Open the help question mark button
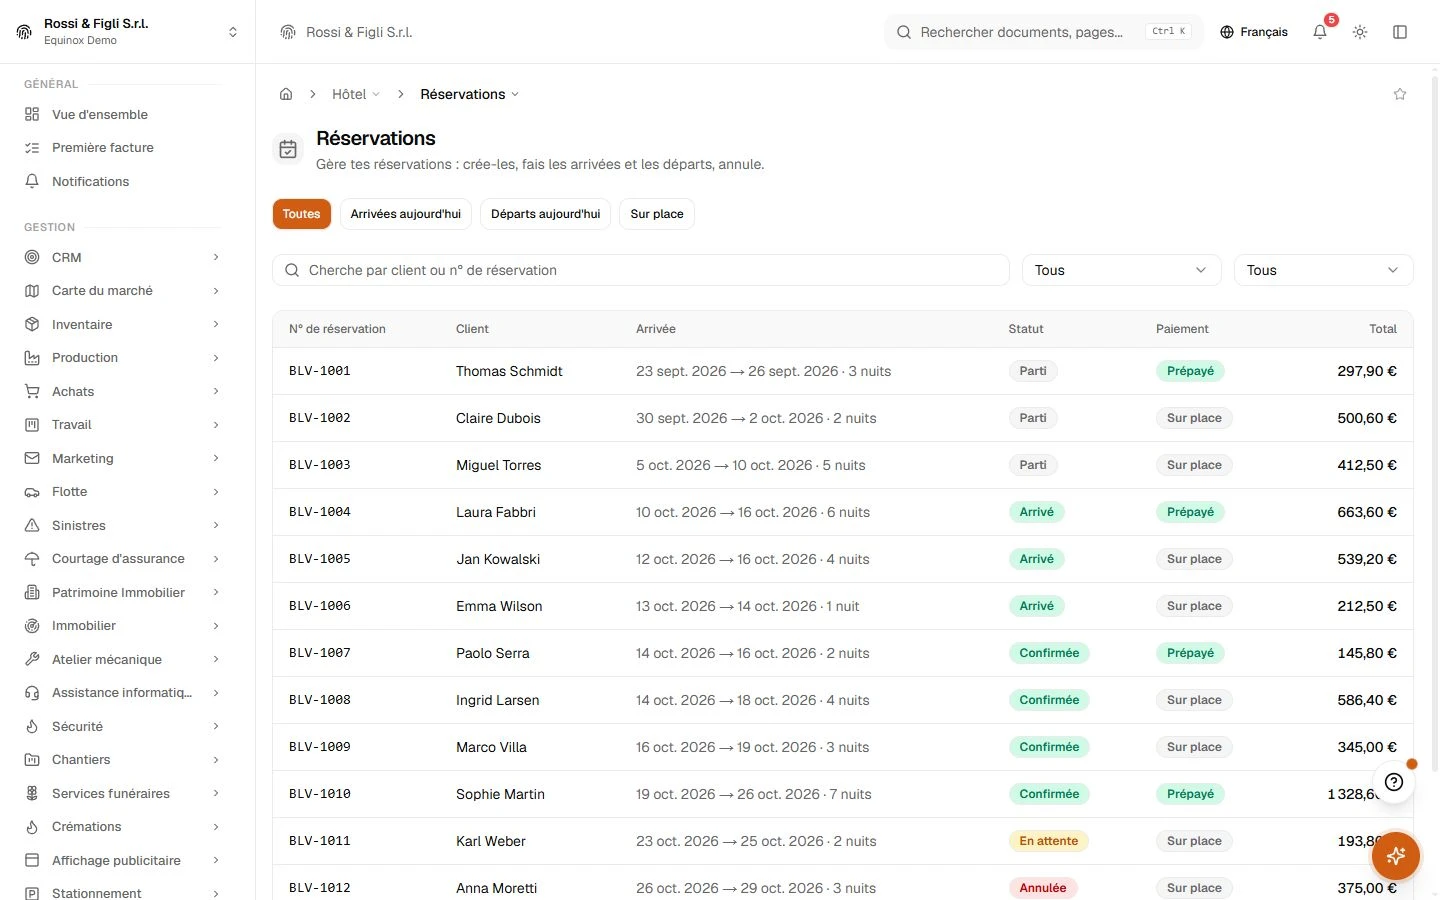 (1394, 782)
